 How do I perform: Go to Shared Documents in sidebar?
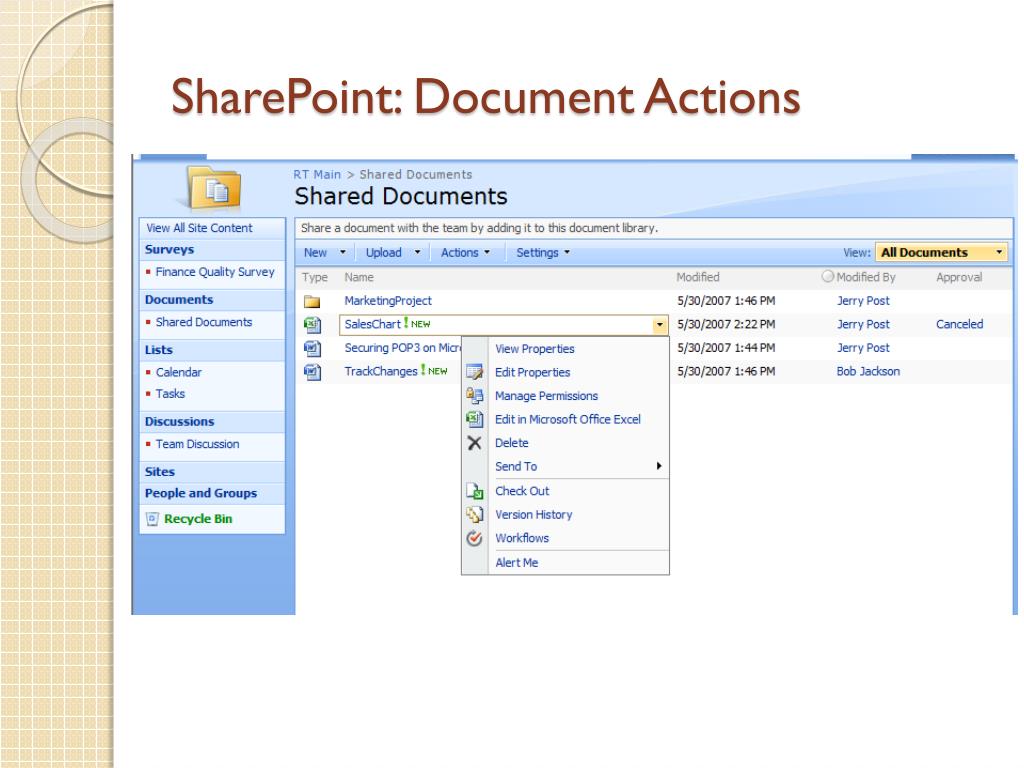click(204, 322)
